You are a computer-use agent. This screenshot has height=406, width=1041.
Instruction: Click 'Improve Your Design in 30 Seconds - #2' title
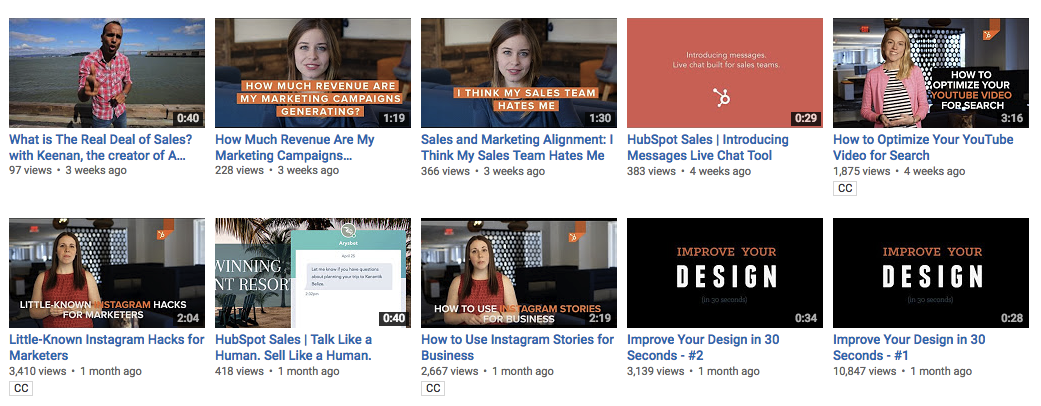pyautogui.click(x=703, y=348)
